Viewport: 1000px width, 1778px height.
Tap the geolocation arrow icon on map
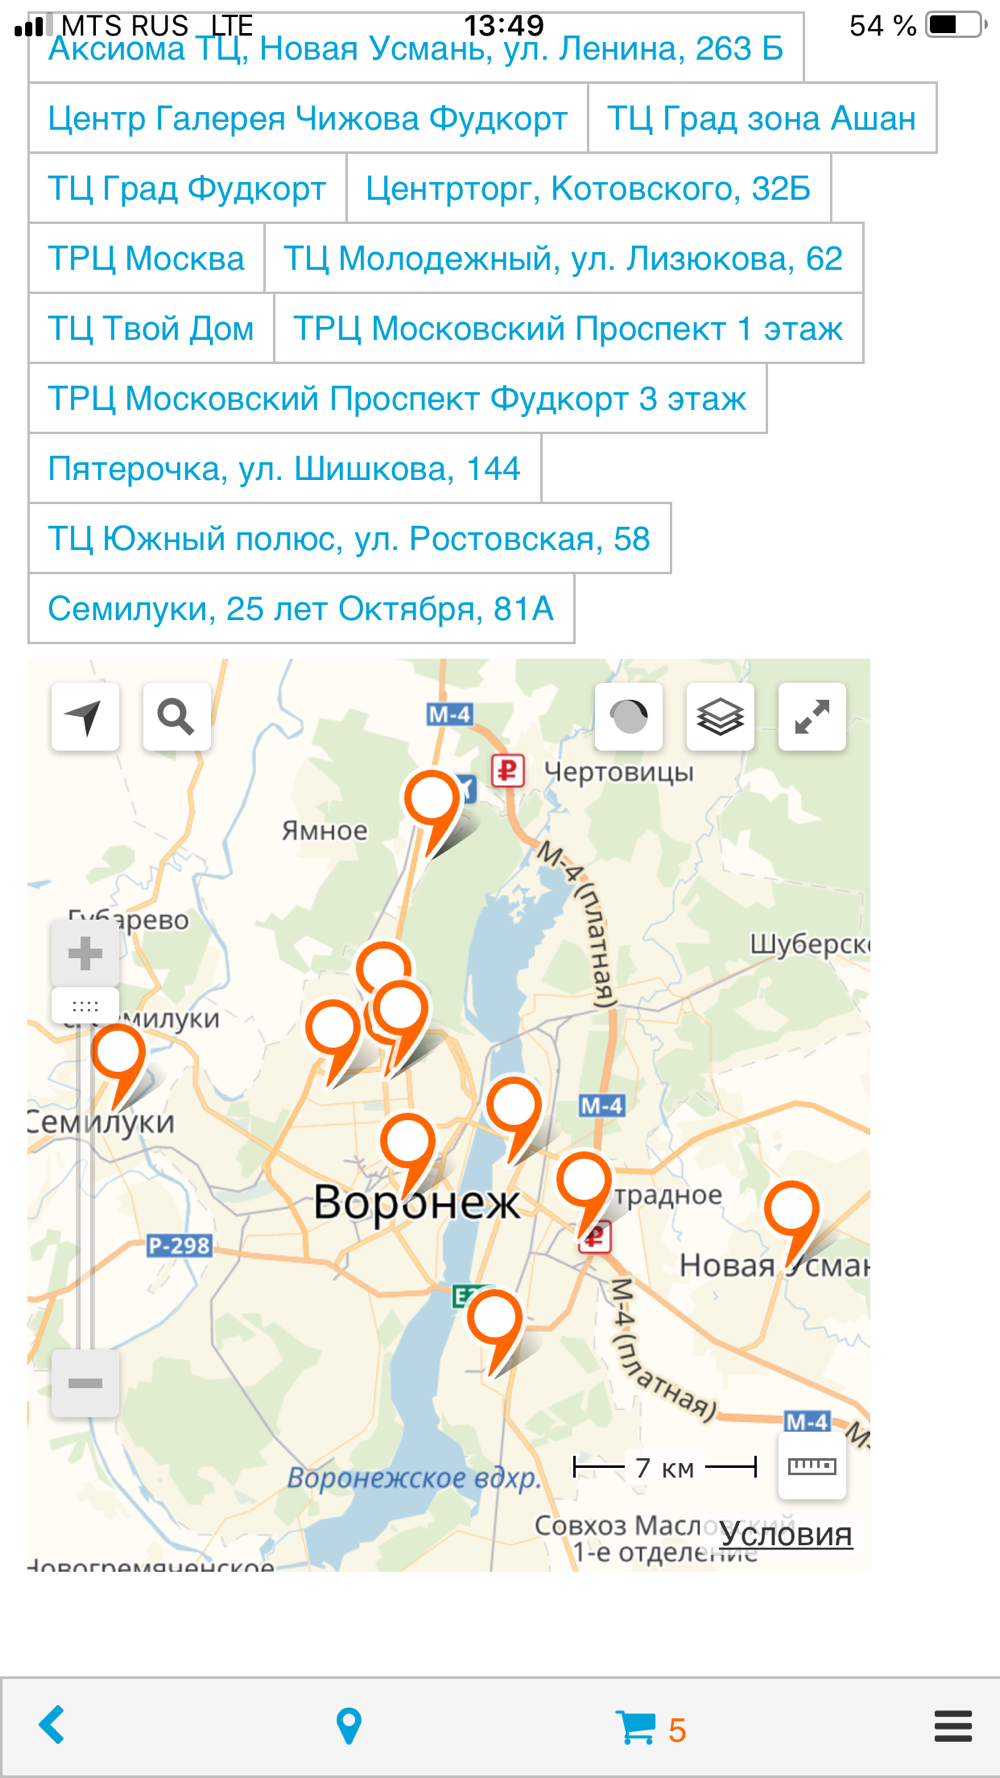tap(85, 716)
